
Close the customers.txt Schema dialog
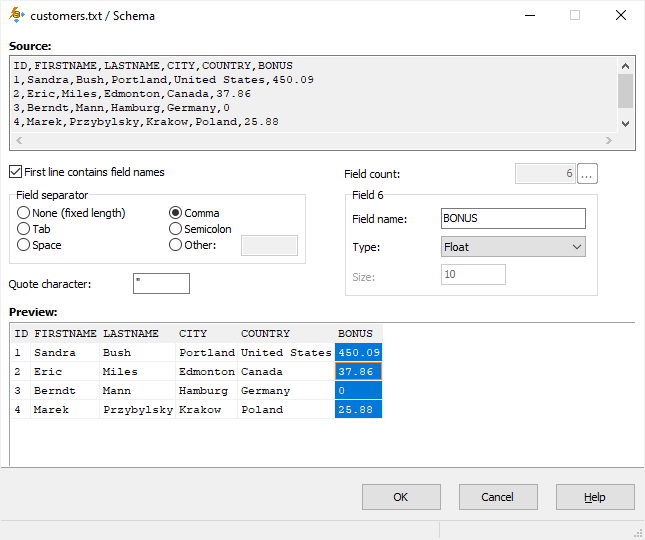click(x=621, y=15)
